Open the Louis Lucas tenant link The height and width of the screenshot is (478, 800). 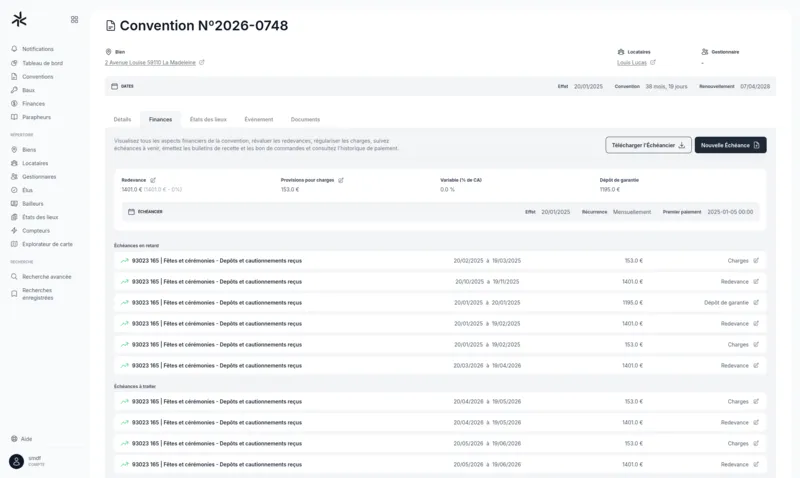(631, 62)
